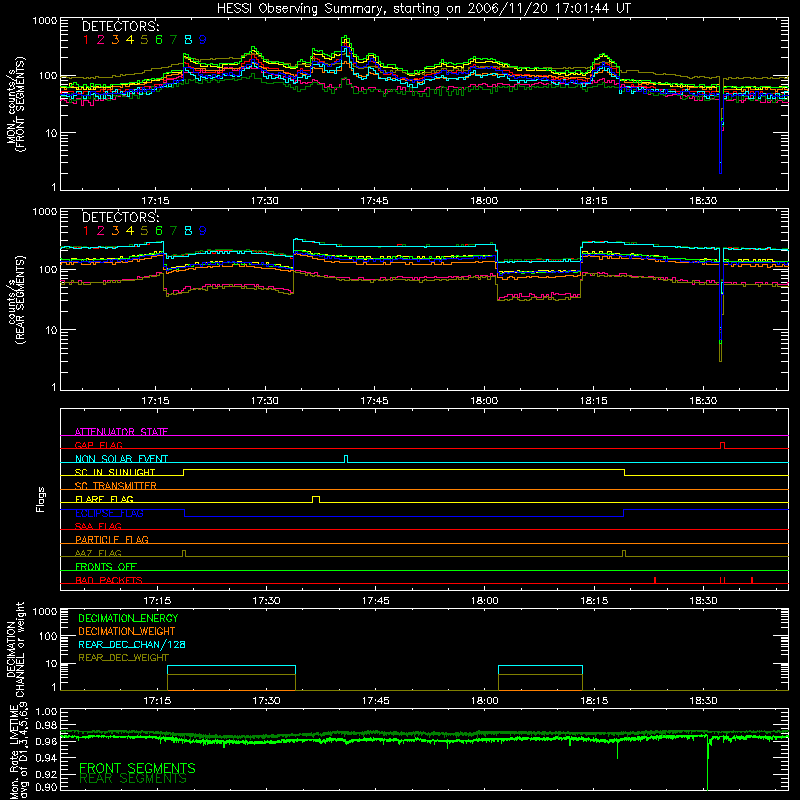Click the GAP_FLAG pulse near 18:32
The image size is (800, 800).
click(722, 445)
